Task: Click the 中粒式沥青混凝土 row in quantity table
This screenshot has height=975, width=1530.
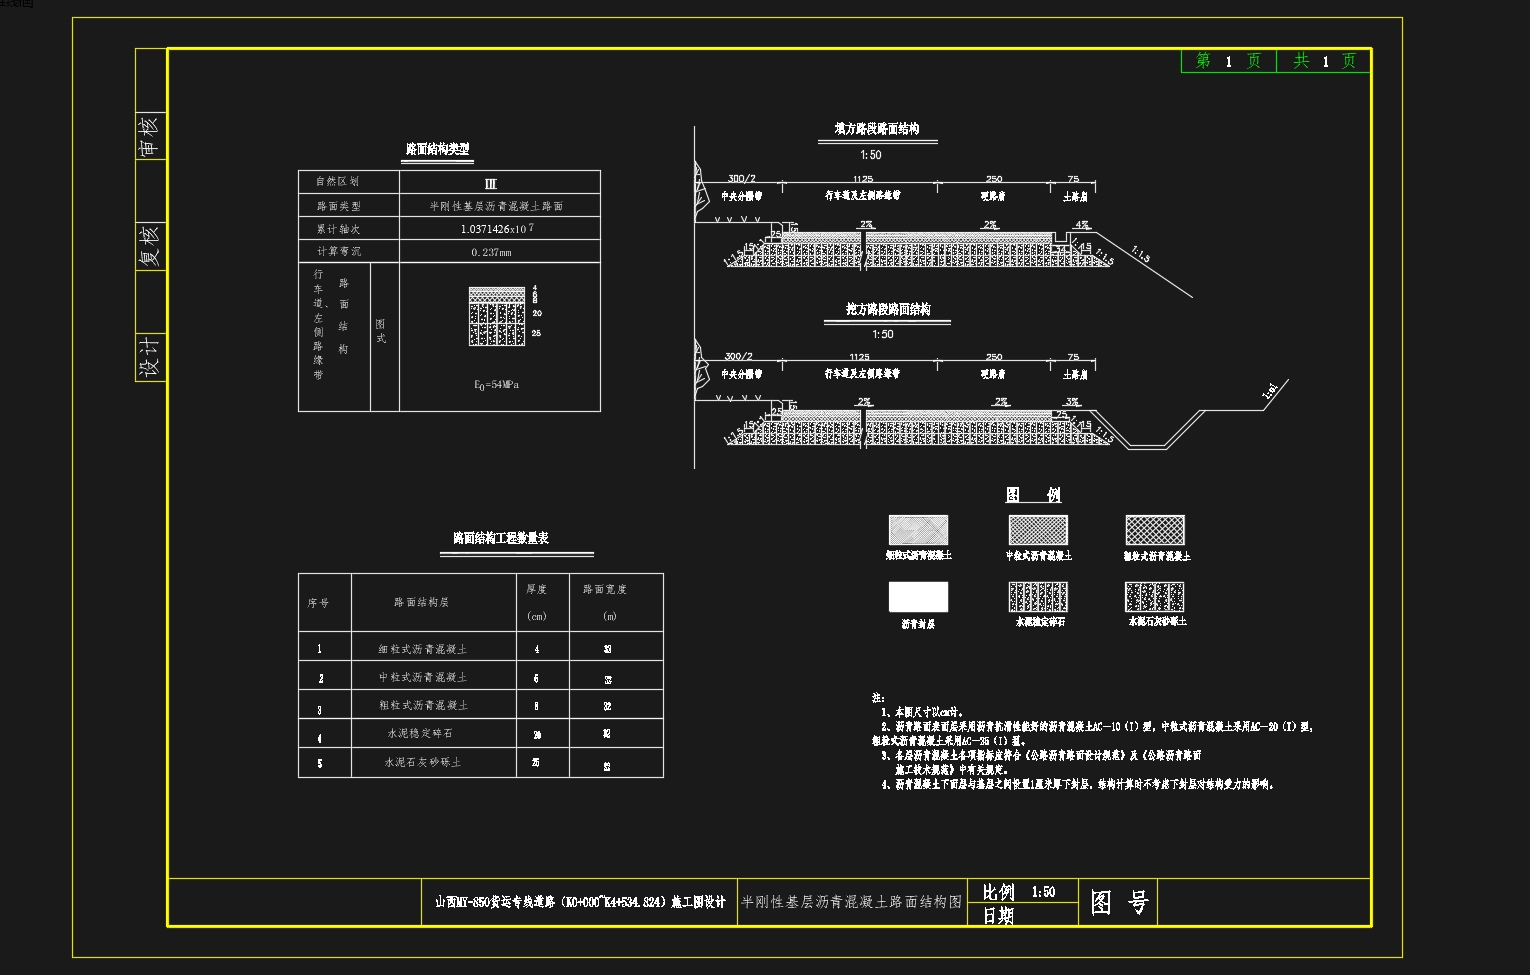Action: coord(481,675)
